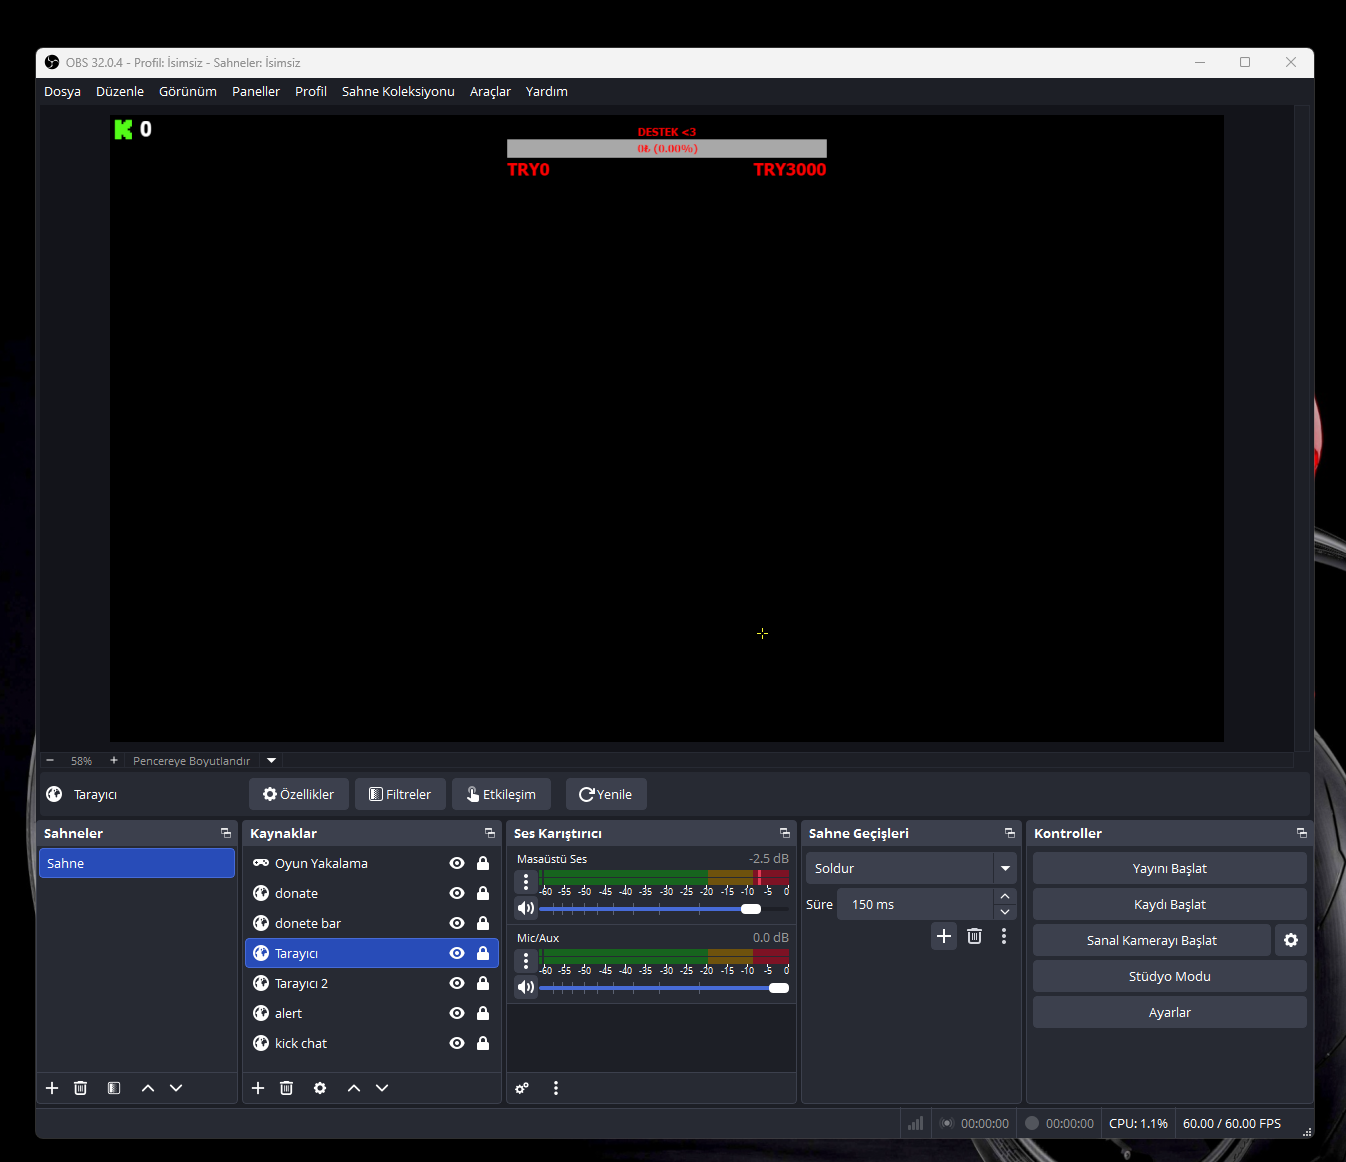The width and height of the screenshot is (1346, 1162).
Task: Open the Araçlar menu
Action: click(490, 91)
